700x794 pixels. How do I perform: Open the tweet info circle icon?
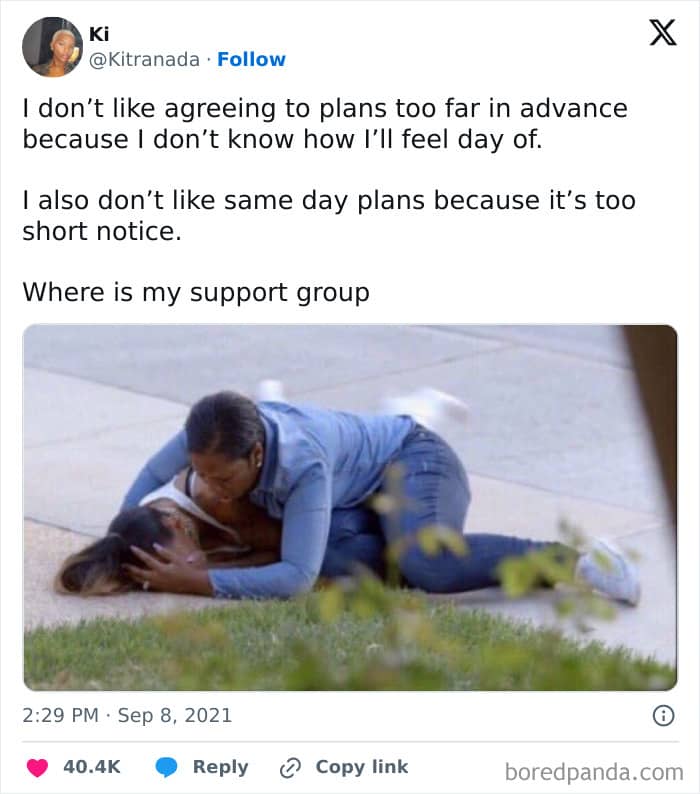(664, 716)
